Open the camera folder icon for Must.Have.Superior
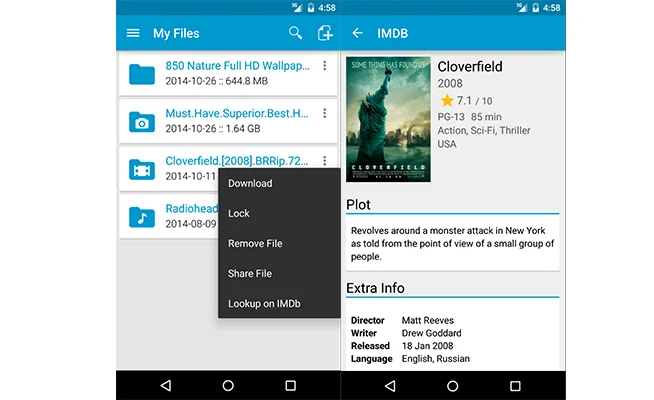The height and width of the screenshot is (400, 654). [x=142, y=122]
